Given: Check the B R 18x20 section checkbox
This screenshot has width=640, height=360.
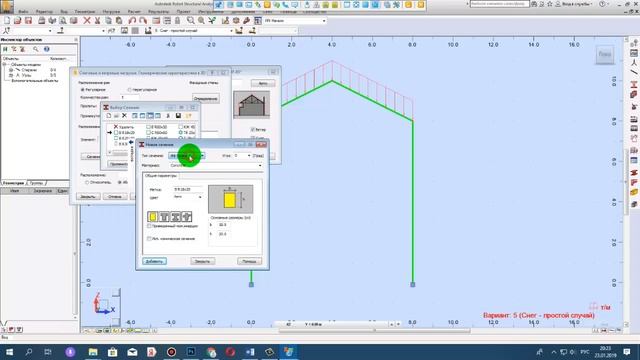Looking at the screenshot, I should click(x=116, y=133).
